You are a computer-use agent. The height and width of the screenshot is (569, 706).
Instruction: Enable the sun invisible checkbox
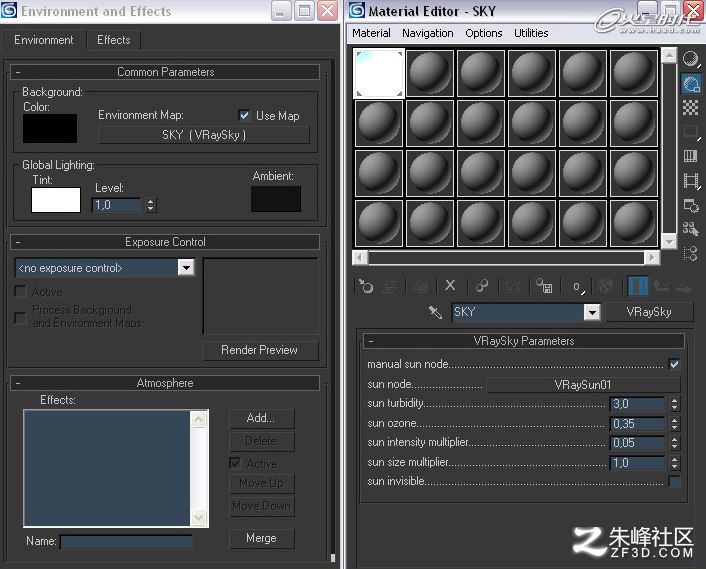point(674,481)
